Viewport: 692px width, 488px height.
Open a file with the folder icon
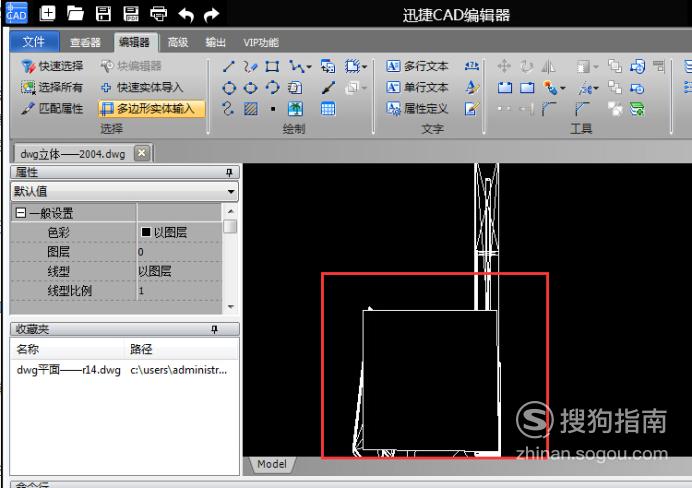[x=75, y=13]
